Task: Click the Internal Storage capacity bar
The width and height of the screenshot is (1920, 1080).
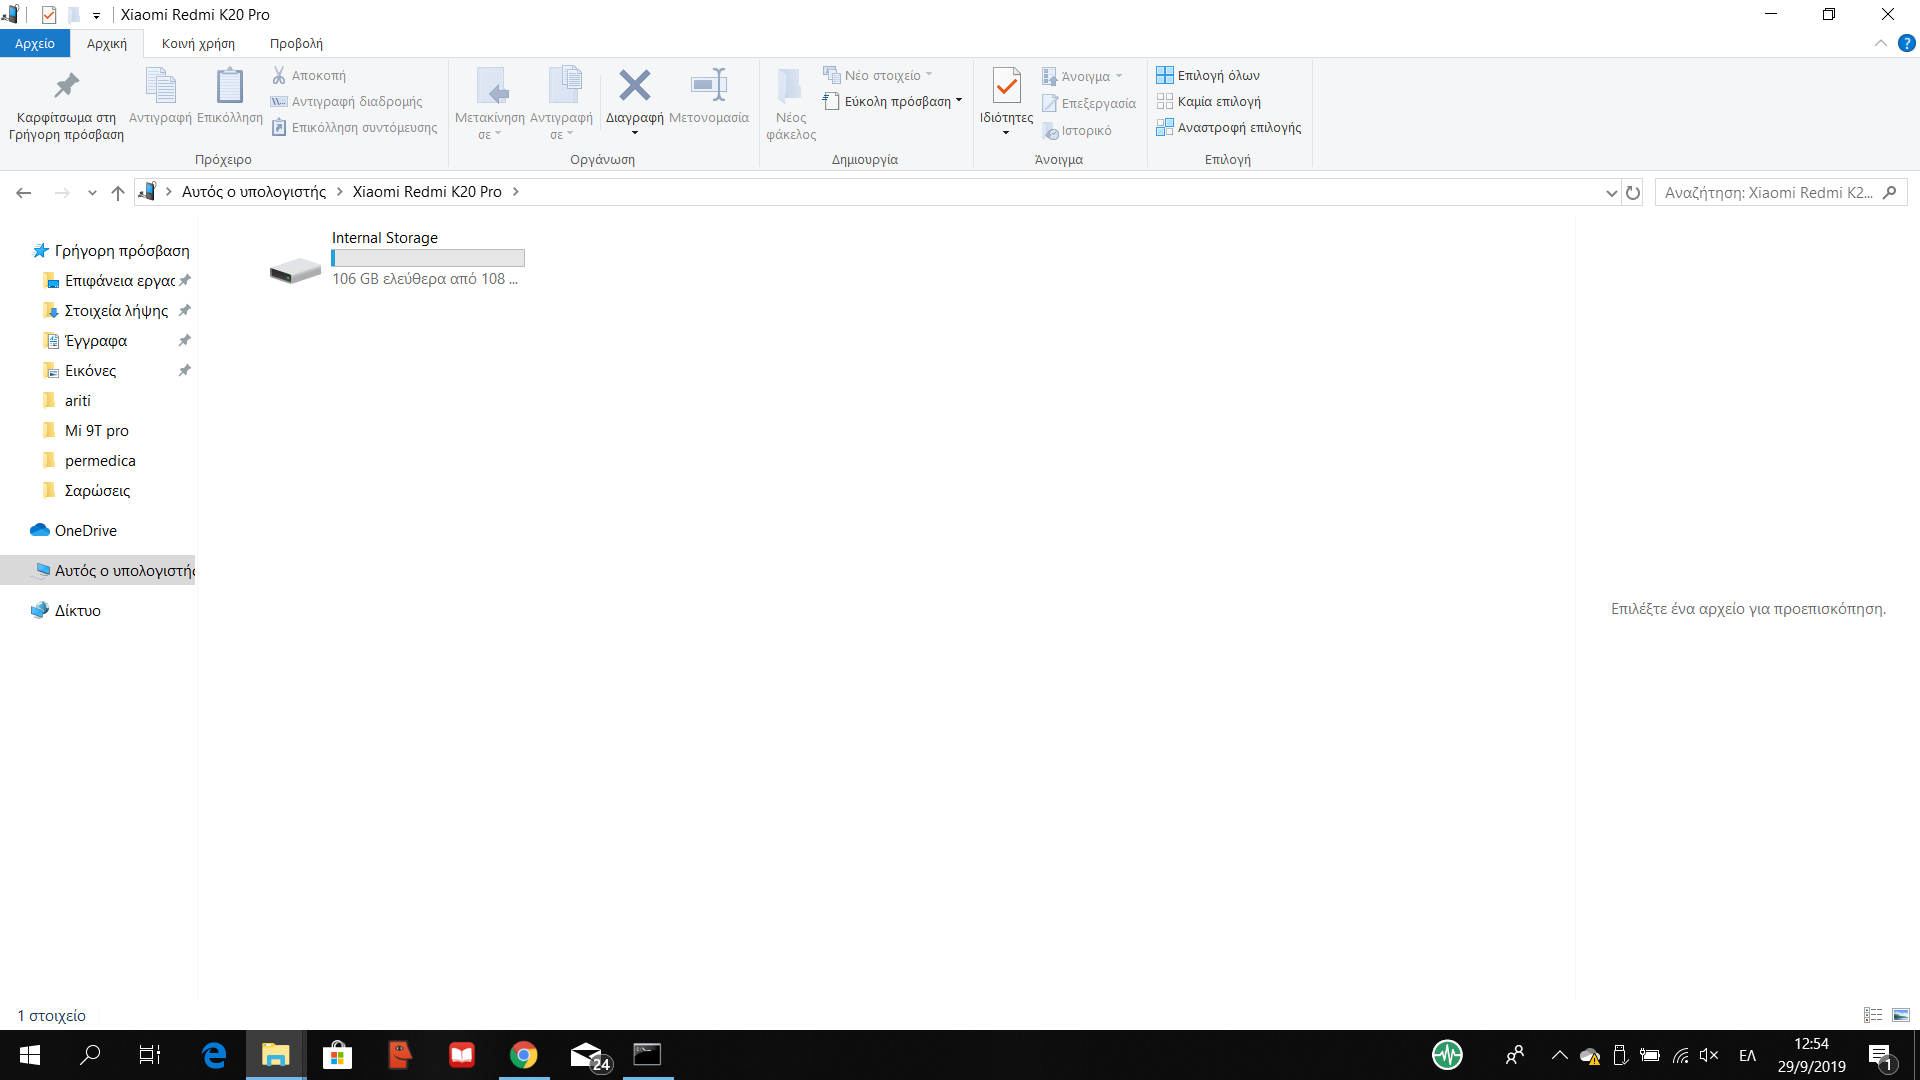Action: click(428, 258)
